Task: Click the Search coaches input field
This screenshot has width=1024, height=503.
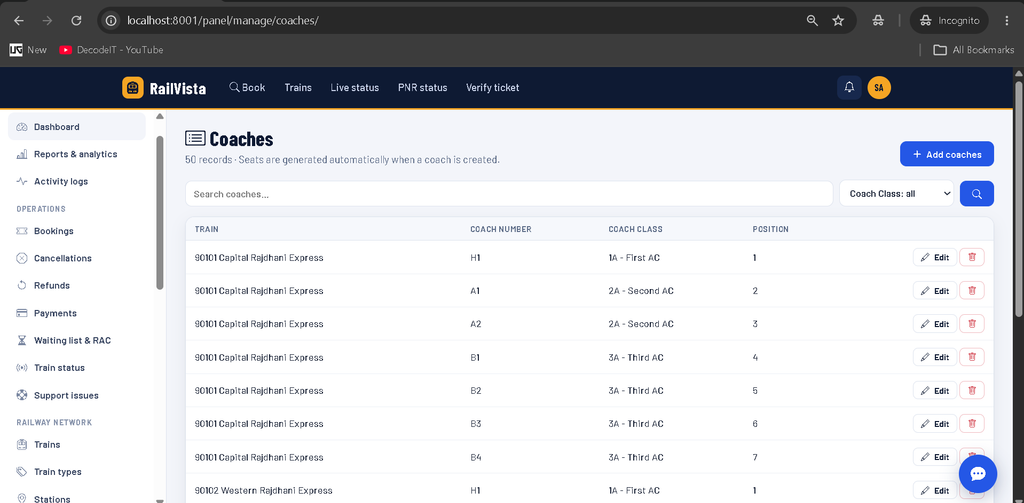Action: coord(509,193)
